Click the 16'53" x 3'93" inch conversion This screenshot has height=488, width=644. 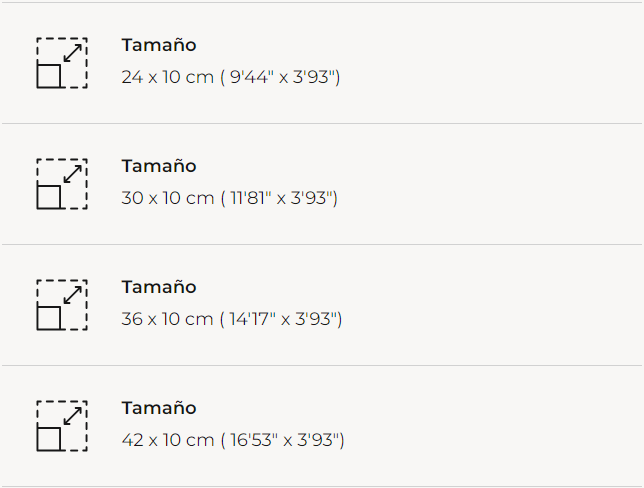pyautogui.click(x=286, y=440)
